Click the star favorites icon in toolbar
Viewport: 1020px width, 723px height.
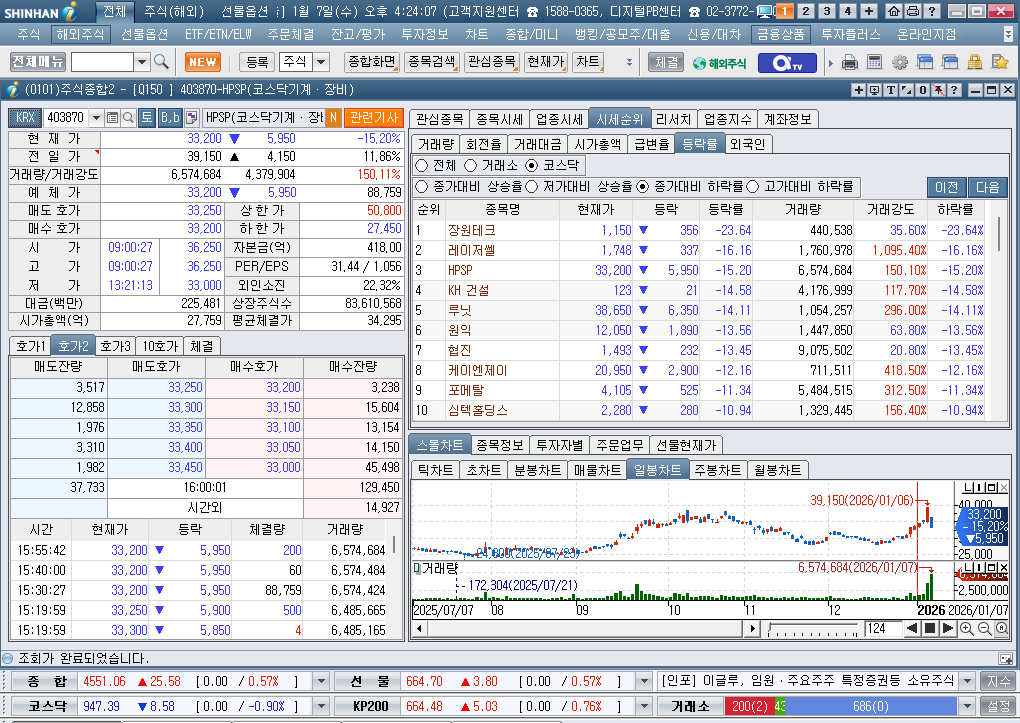tap(1000, 62)
